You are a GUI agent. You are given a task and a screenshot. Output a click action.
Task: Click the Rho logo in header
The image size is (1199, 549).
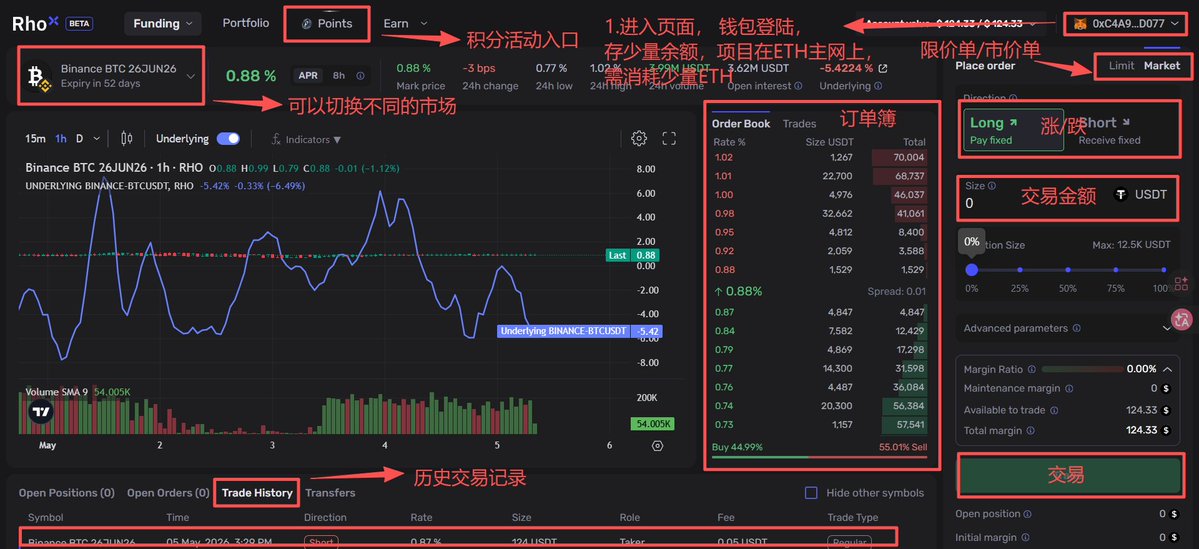(35, 23)
